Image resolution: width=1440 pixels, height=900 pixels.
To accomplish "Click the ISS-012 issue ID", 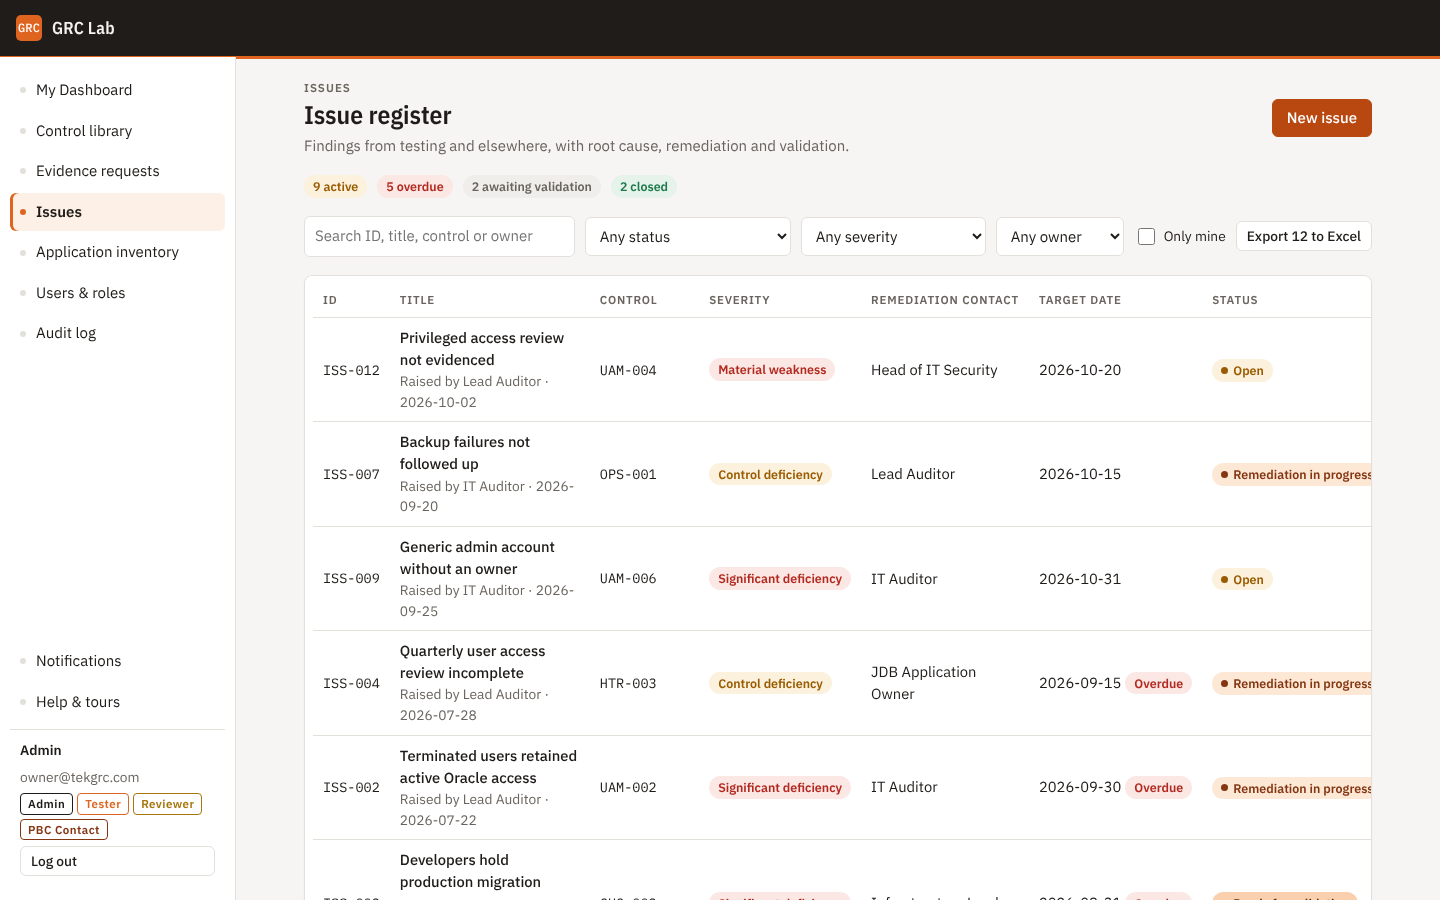I will coord(352,371).
